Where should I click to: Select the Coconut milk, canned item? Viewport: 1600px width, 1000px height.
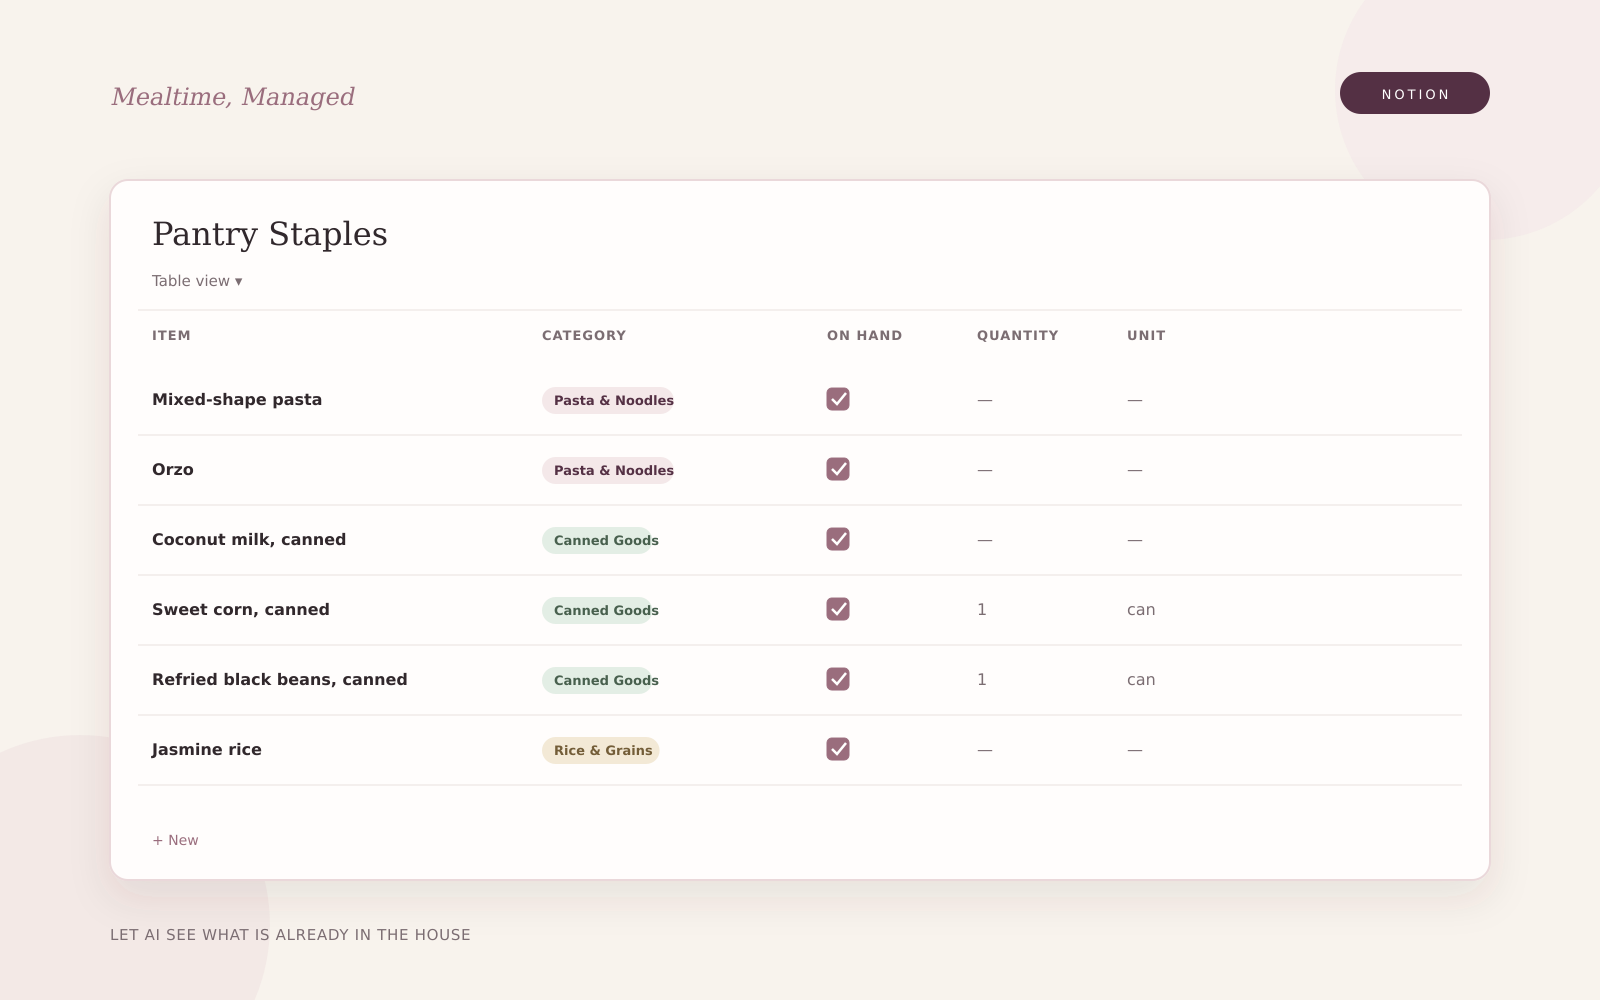pos(249,539)
